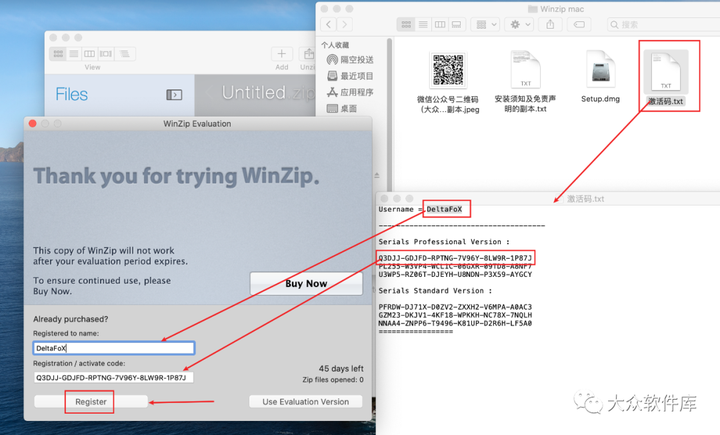Select Recents (最近项目) in Finder sidebar

pyautogui.click(x=350, y=76)
